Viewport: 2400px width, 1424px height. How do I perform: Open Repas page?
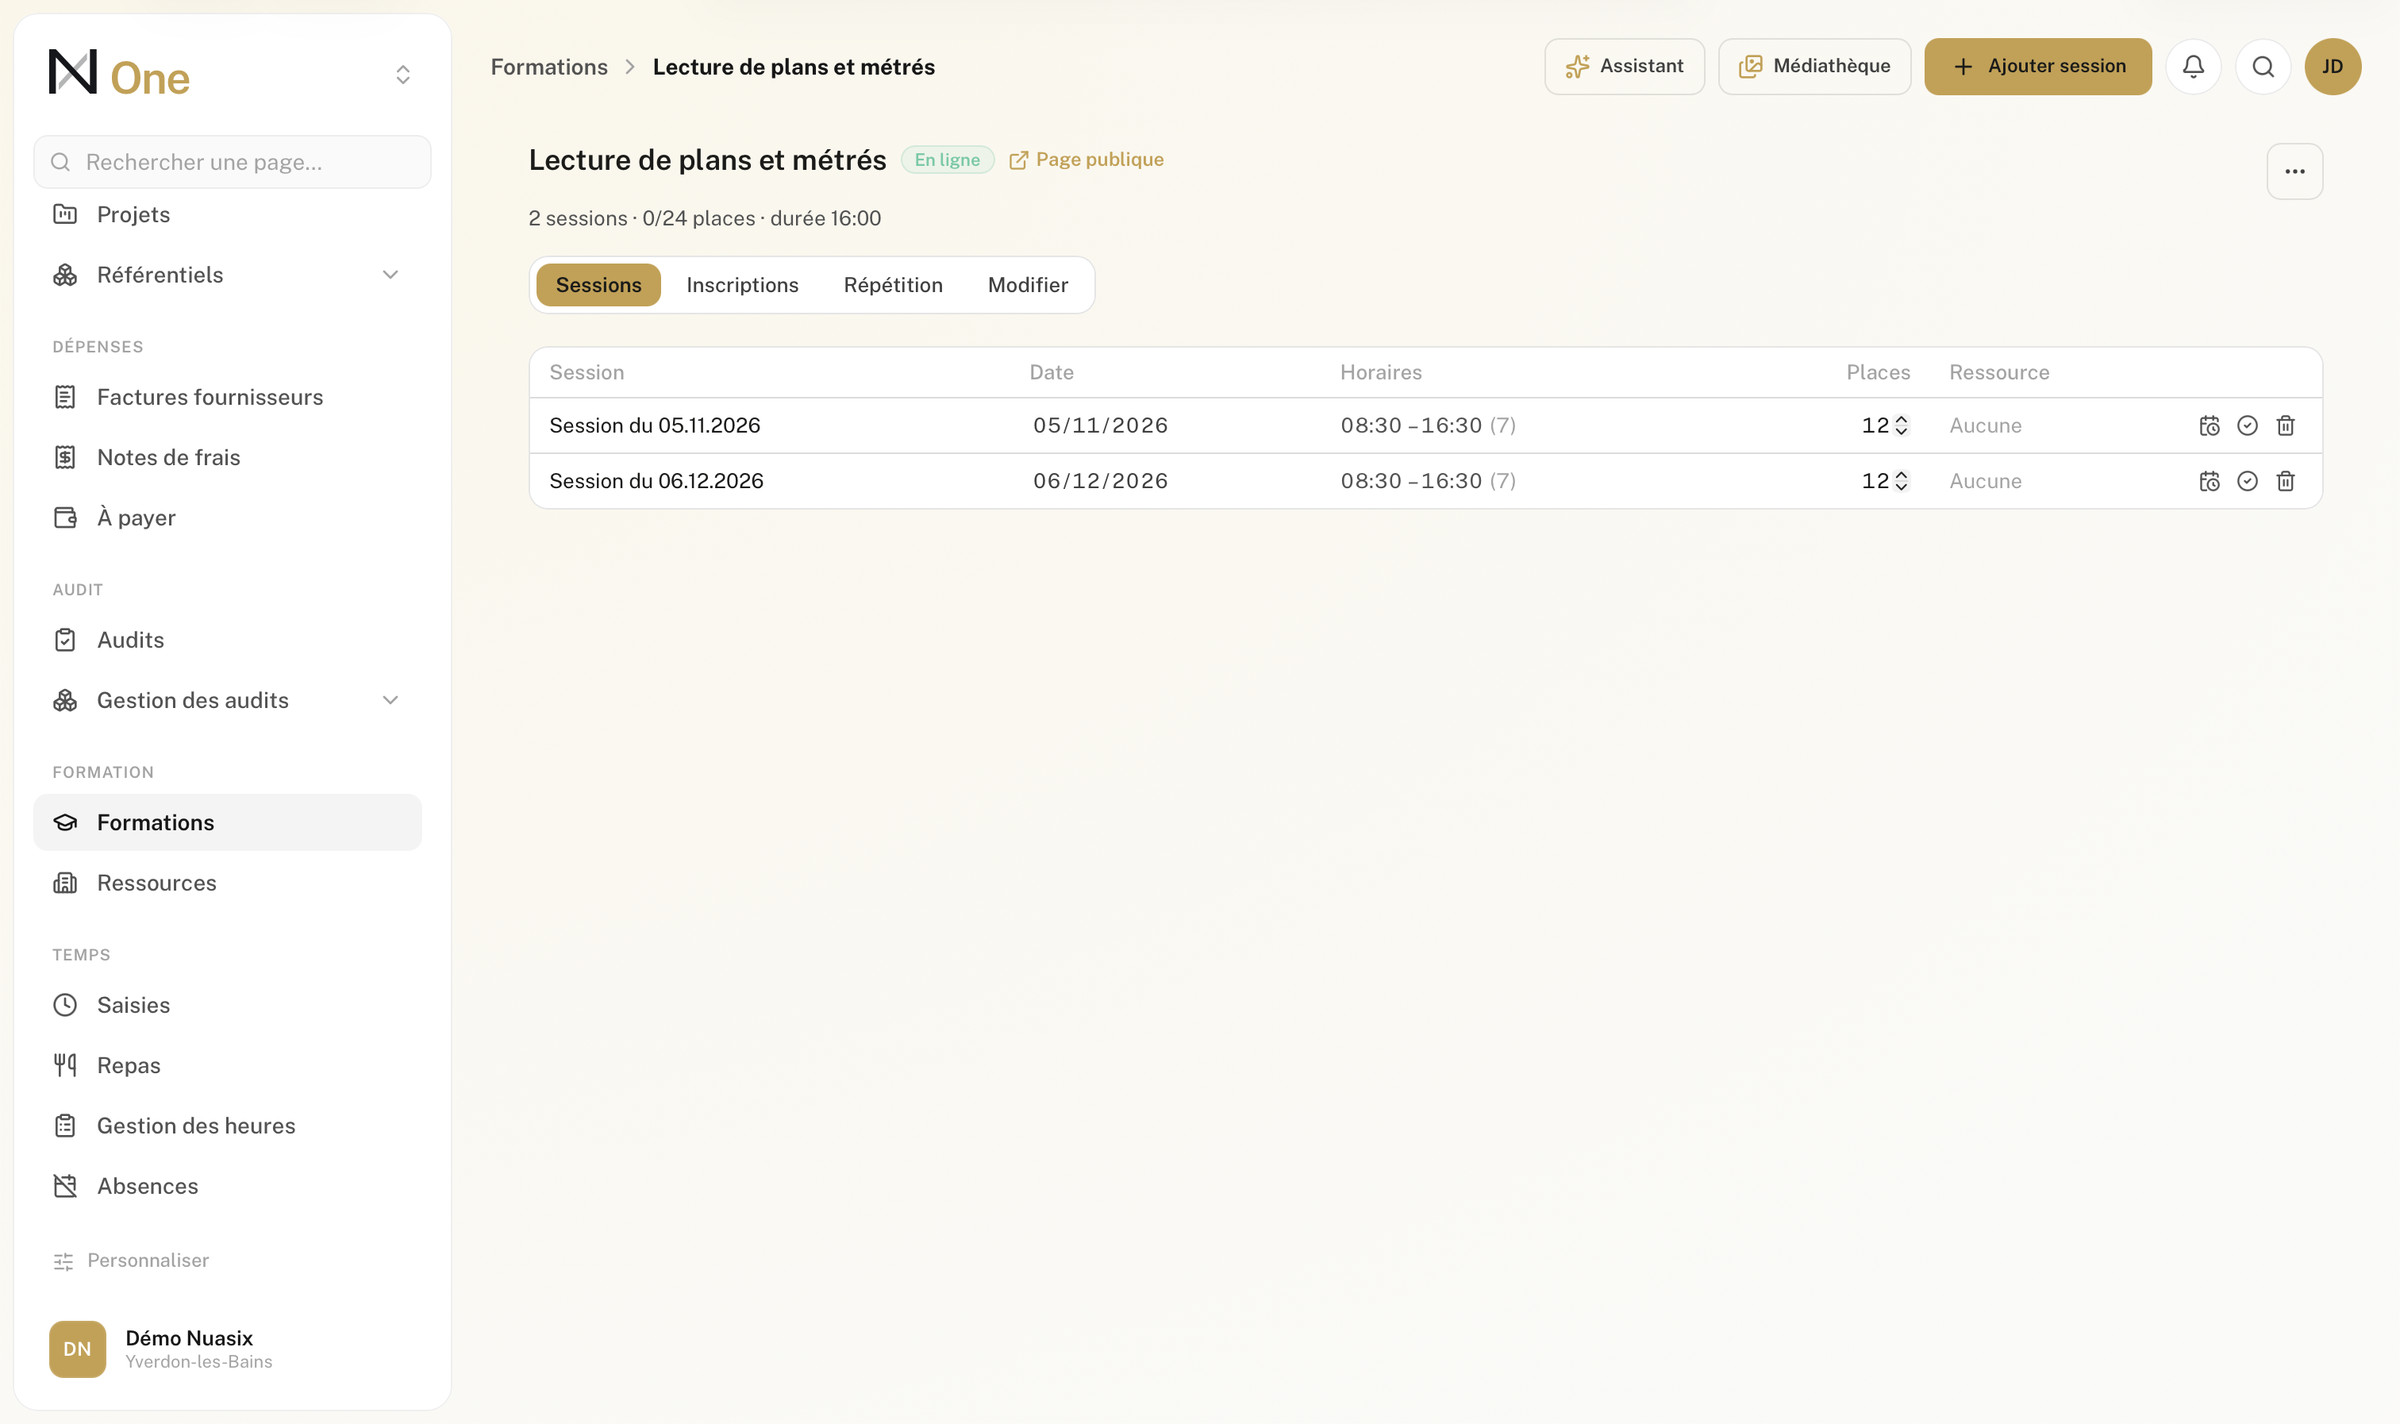click(x=228, y=1065)
